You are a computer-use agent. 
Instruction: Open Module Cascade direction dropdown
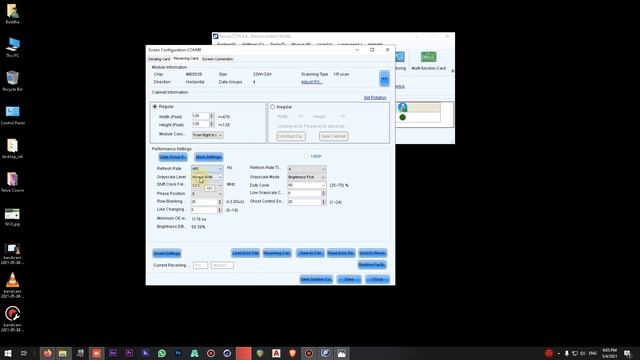pyautogui.click(x=207, y=135)
